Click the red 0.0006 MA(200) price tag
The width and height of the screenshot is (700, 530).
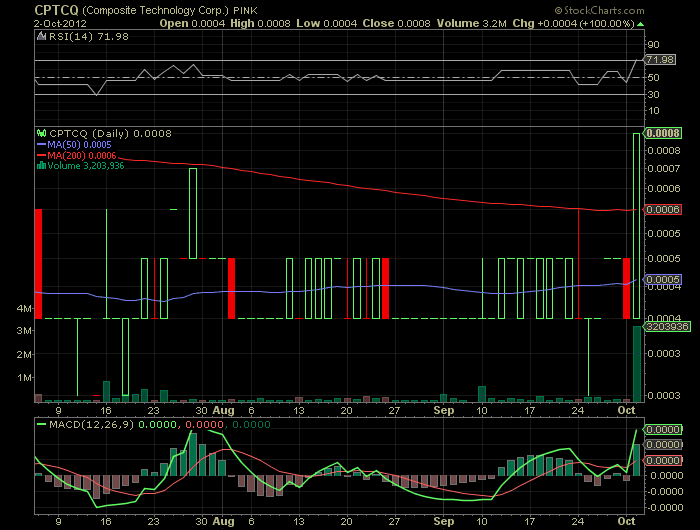click(x=663, y=210)
